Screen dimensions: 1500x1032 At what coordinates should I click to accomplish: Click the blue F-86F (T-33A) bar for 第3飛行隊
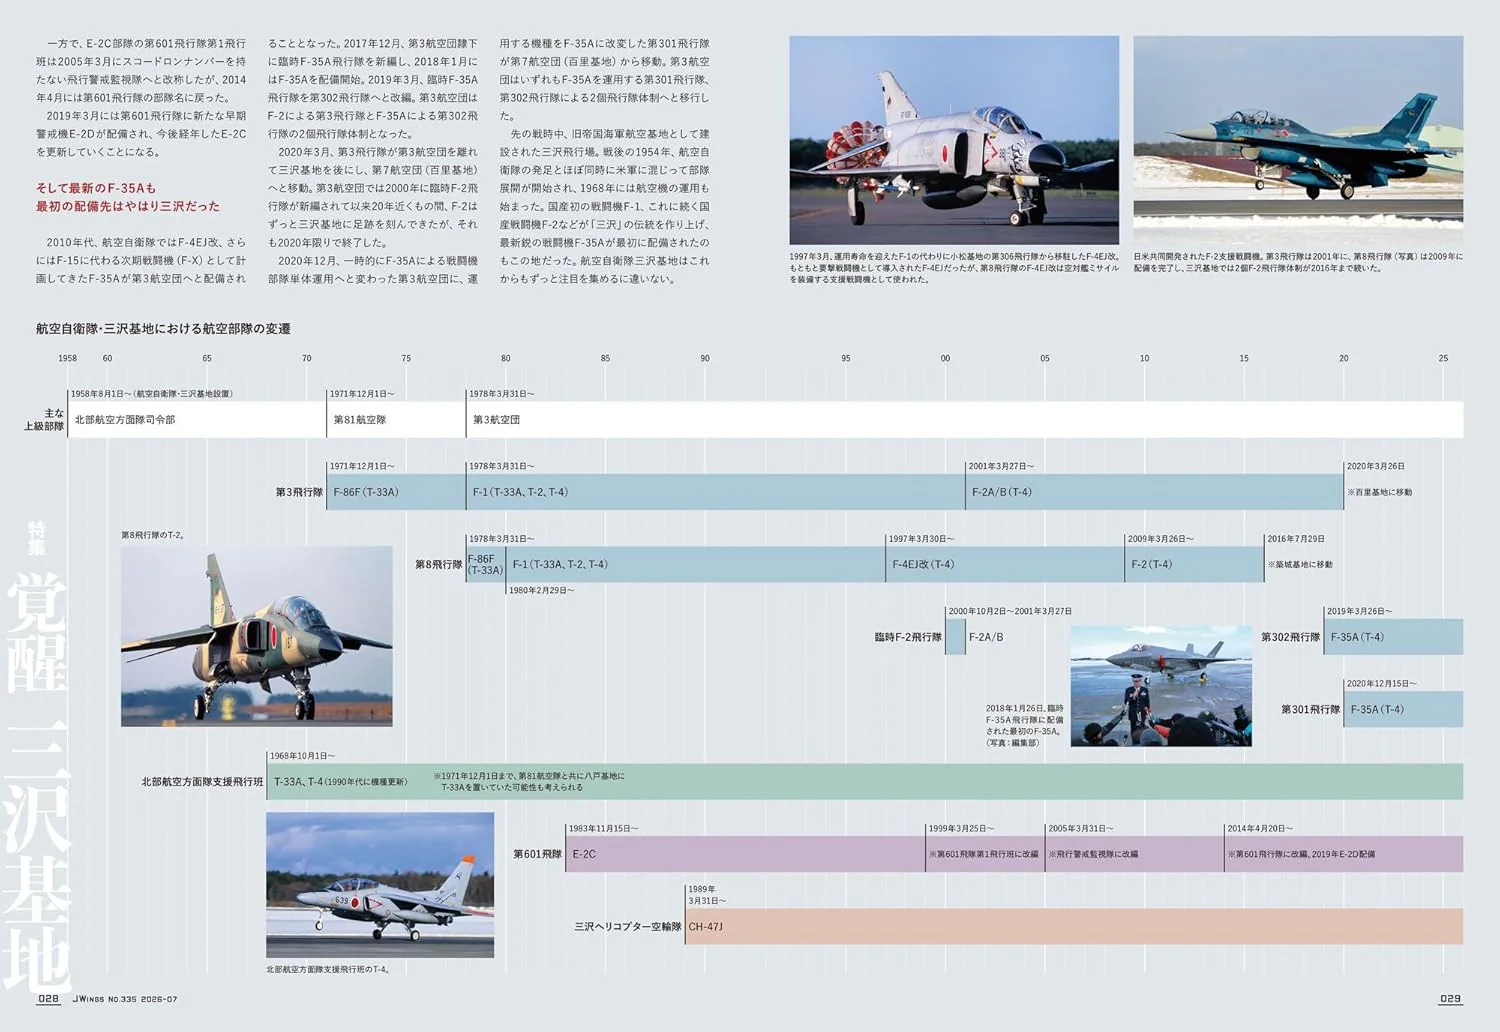397,492
